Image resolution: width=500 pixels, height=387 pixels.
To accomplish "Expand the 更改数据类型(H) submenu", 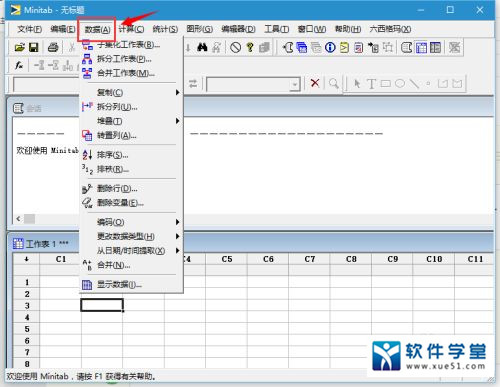I will (131, 236).
